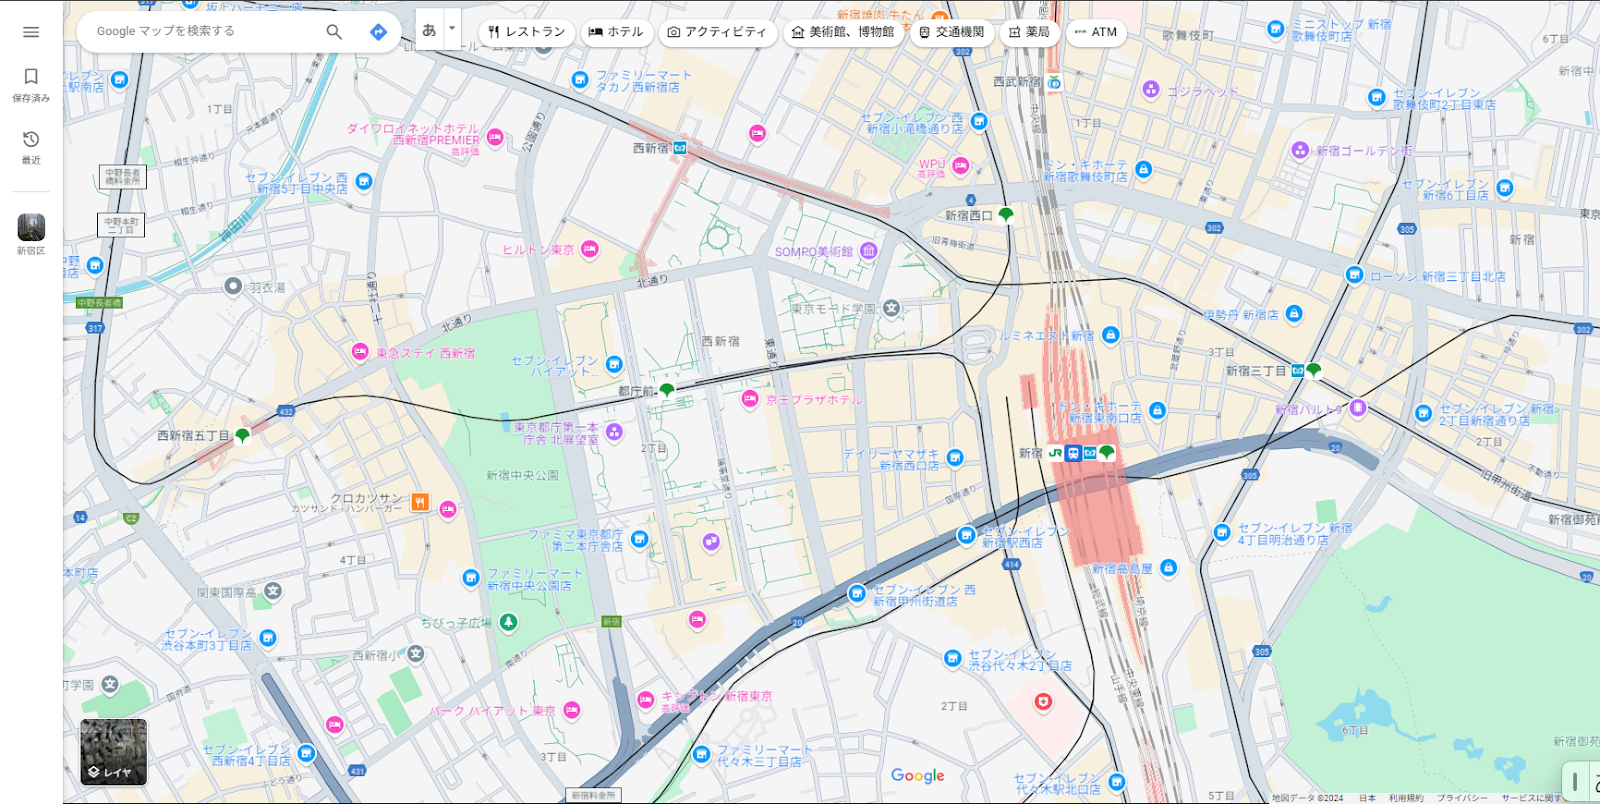Screen dimensions: 1600x804
Task: Select the 東京都庁 observatory purple pin
Action: pos(614,432)
